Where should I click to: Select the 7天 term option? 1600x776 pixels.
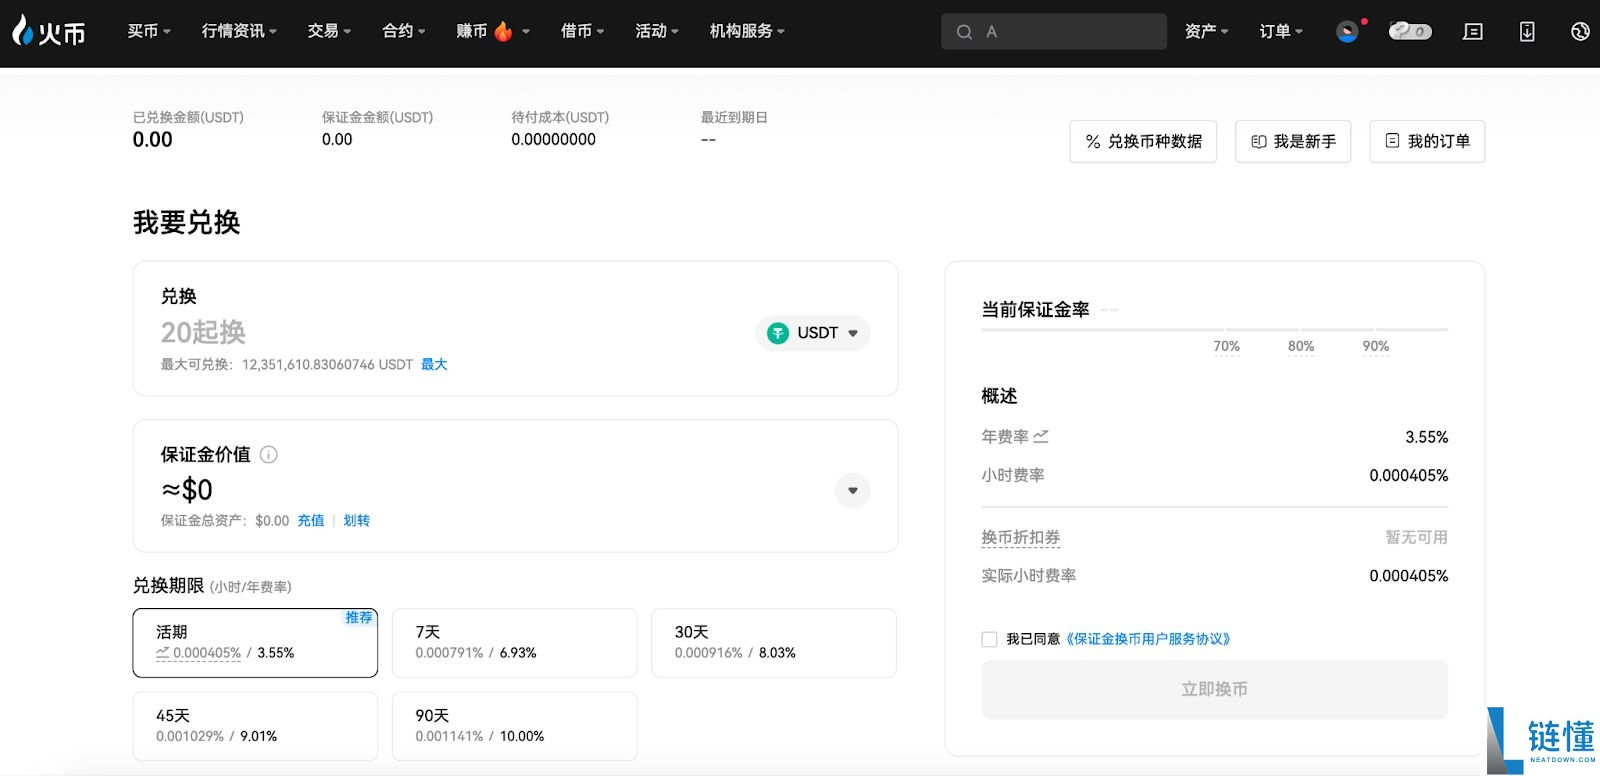514,643
